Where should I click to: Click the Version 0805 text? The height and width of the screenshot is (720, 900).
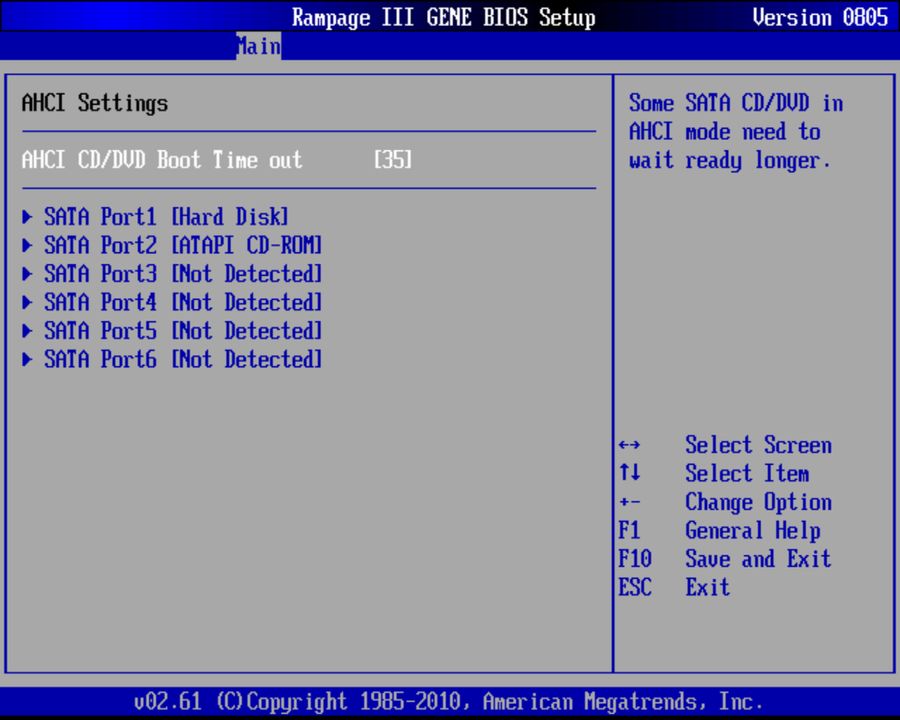click(x=820, y=17)
